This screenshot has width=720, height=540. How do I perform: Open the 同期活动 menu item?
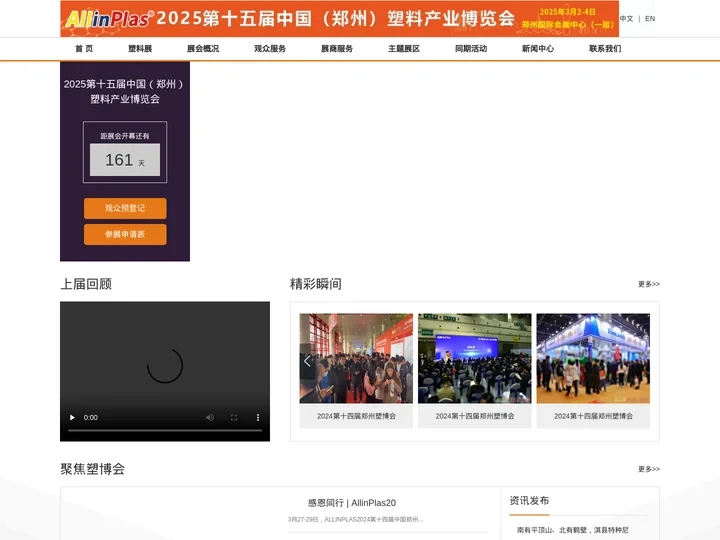(x=471, y=49)
